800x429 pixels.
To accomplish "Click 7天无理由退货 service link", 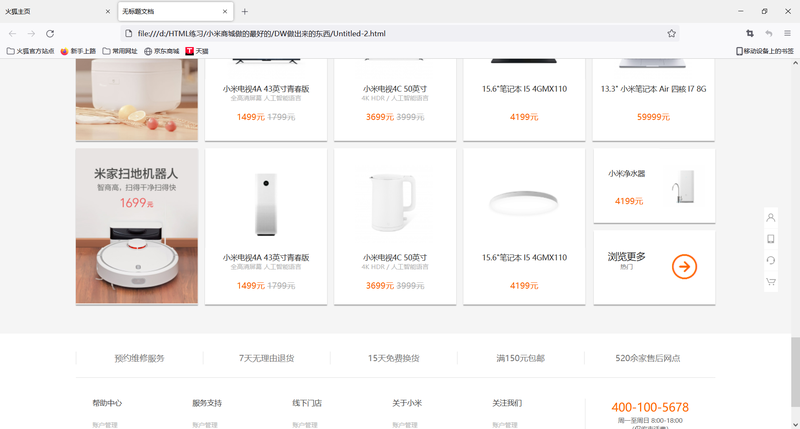I will click(266, 358).
